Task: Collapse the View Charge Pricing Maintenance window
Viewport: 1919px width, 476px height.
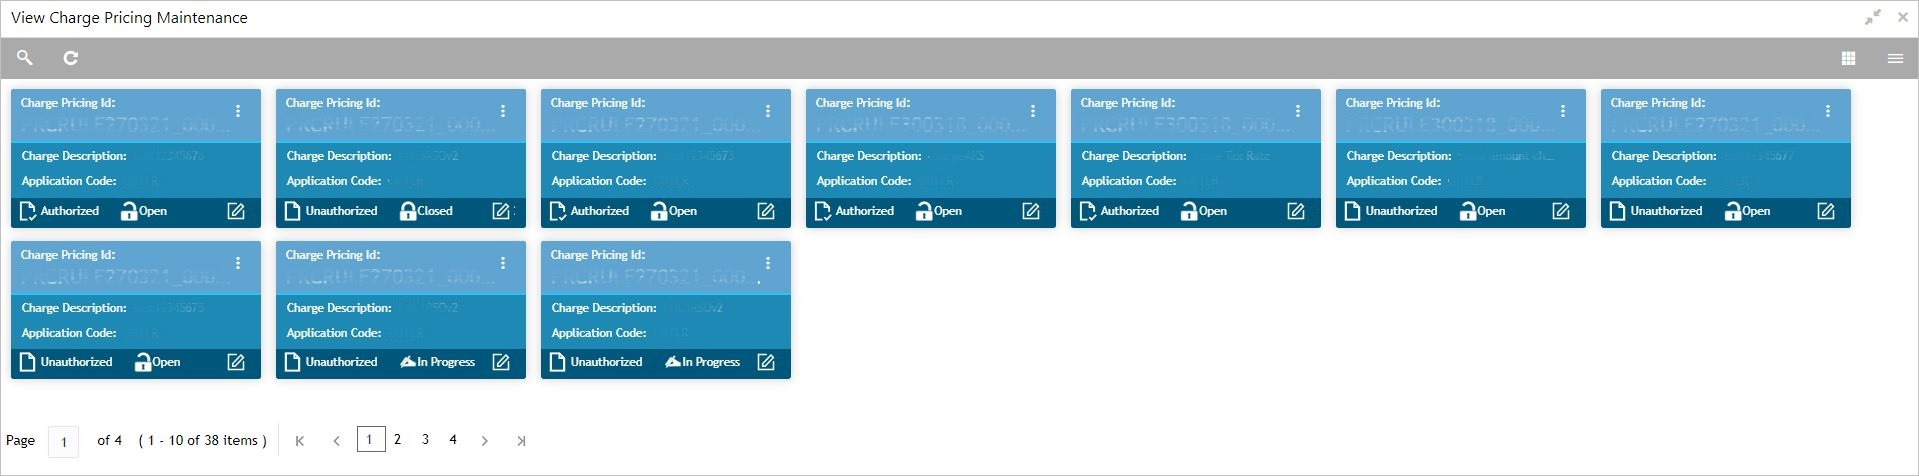Action: pyautogui.click(x=1872, y=17)
